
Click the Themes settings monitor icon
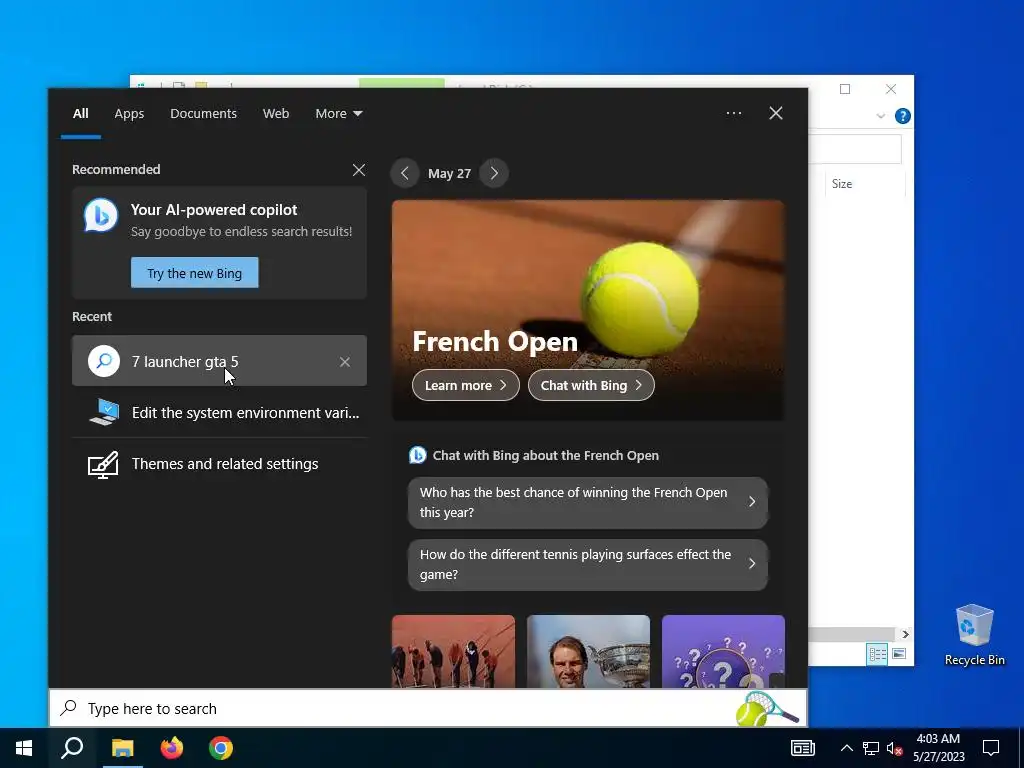coord(103,464)
